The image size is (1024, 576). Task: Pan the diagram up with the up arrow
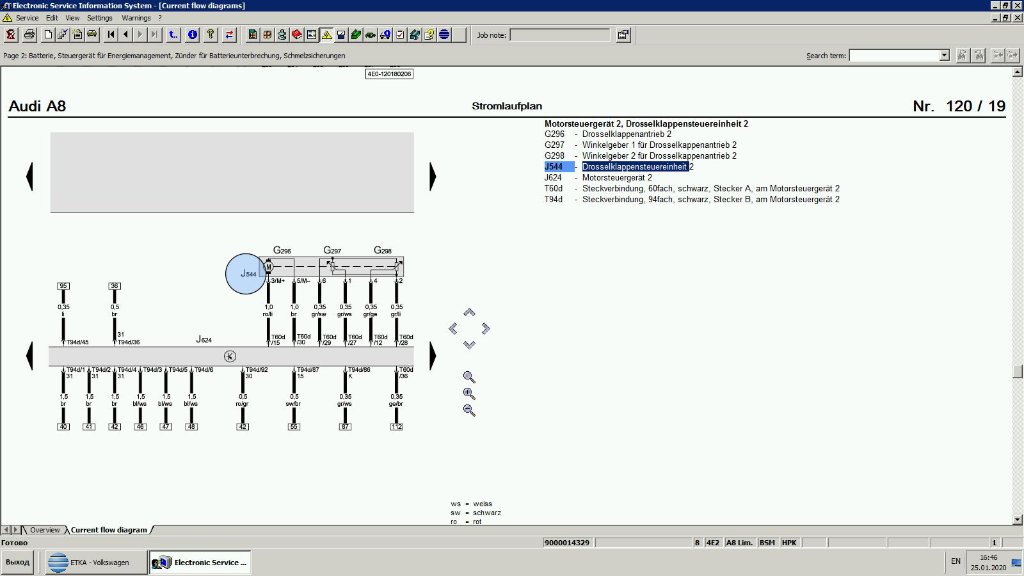tap(469, 313)
